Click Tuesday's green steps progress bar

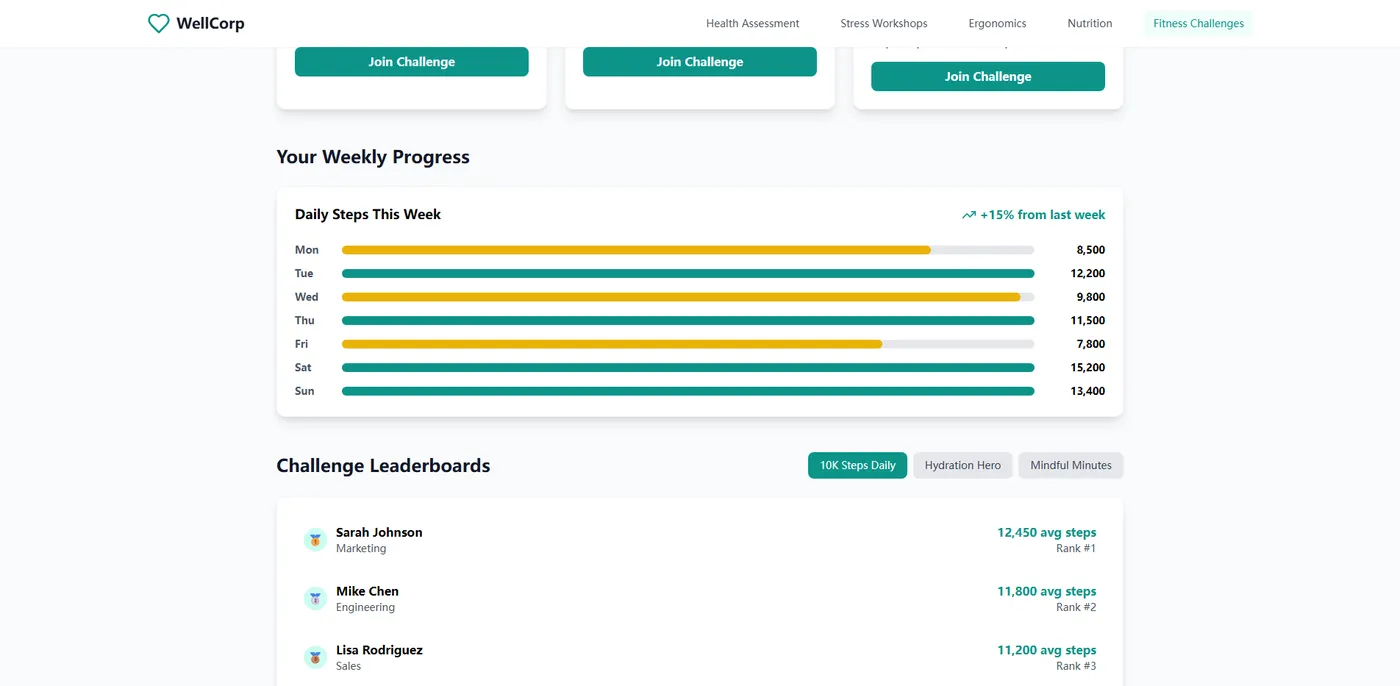(688, 273)
